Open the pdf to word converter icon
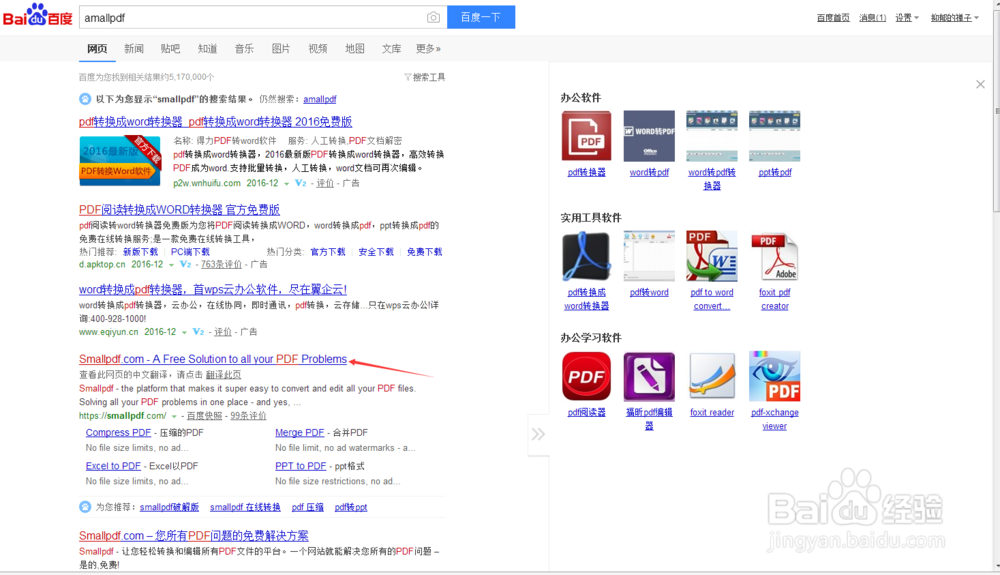This screenshot has height=575, width=1000. coord(712,256)
